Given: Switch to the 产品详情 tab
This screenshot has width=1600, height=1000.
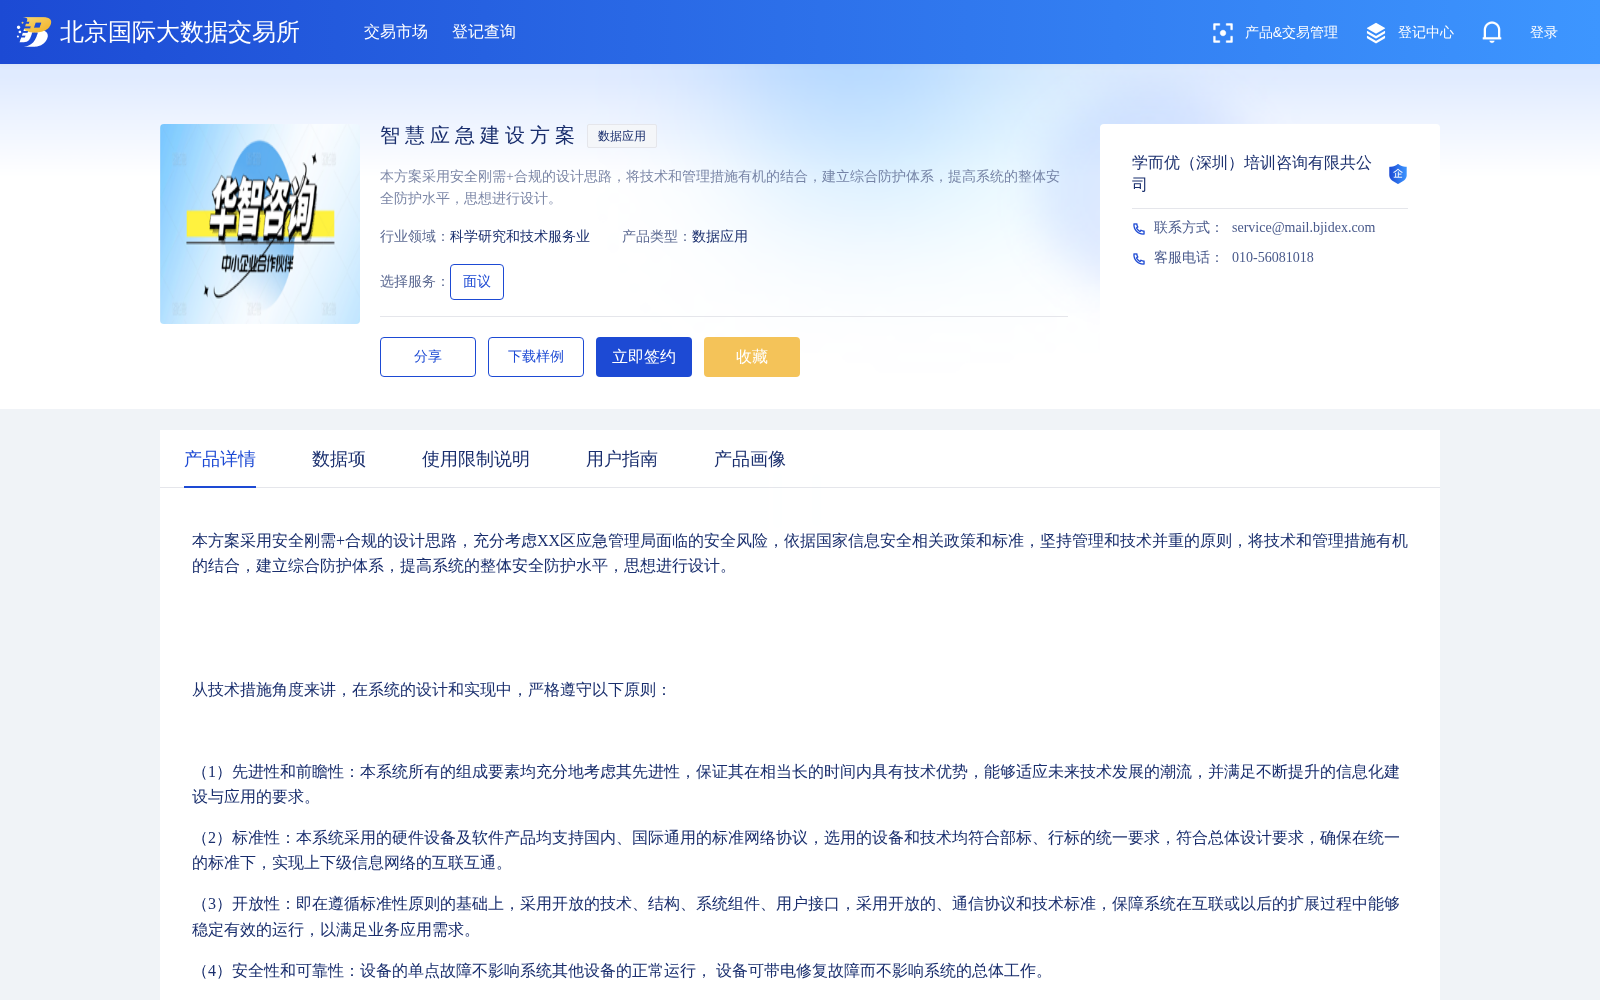Looking at the screenshot, I should pyautogui.click(x=220, y=459).
